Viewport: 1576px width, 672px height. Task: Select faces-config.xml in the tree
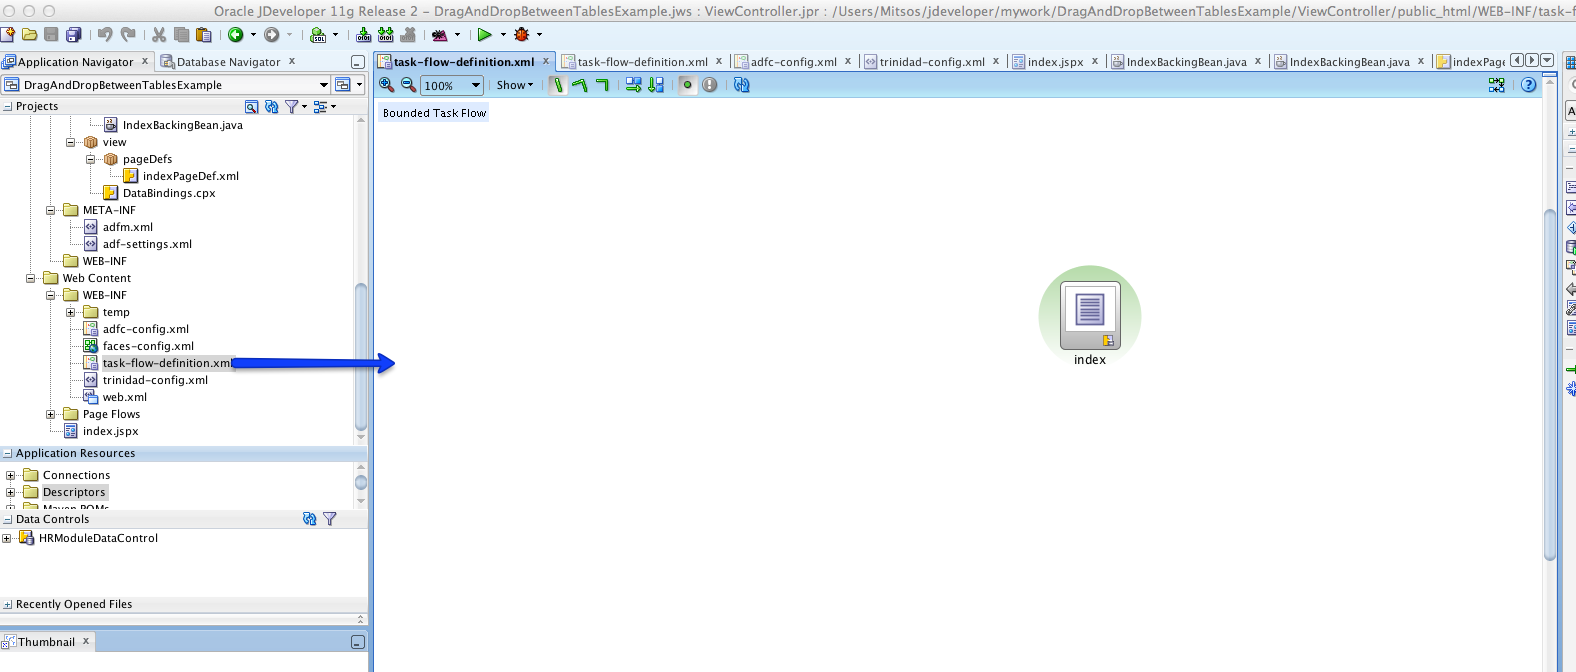tap(148, 346)
